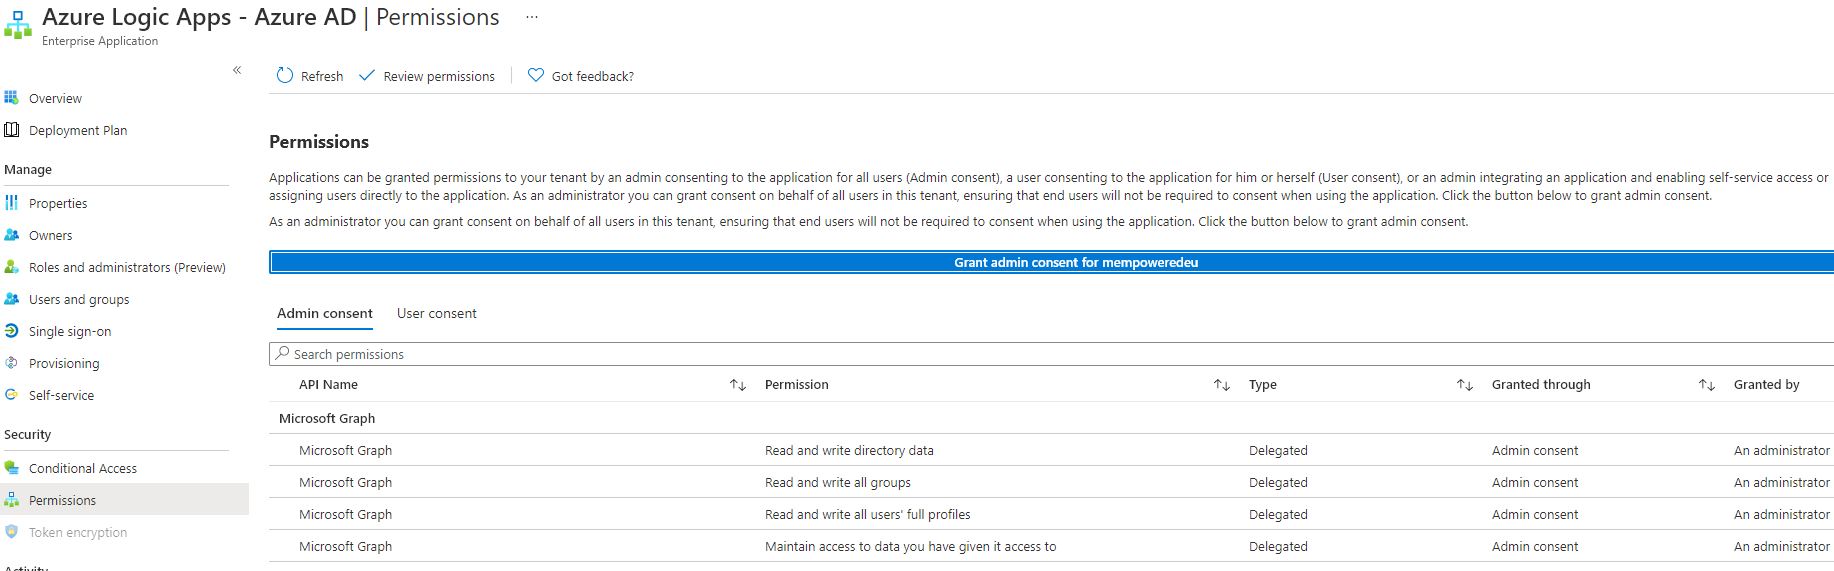Open Provisioning settings
The width and height of the screenshot is (1834, 571).
tap(64, 363)
